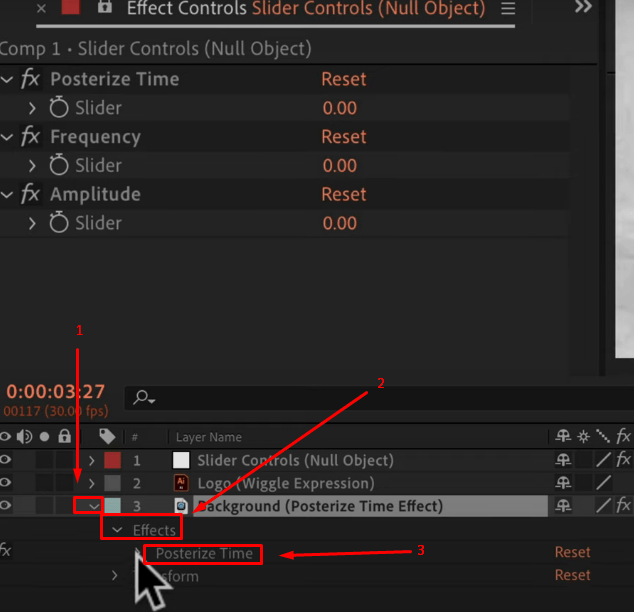Viewport: 634px width, 612px height.
Task: Collapse the Background layer properties twirl
Action: pos(94,506)
